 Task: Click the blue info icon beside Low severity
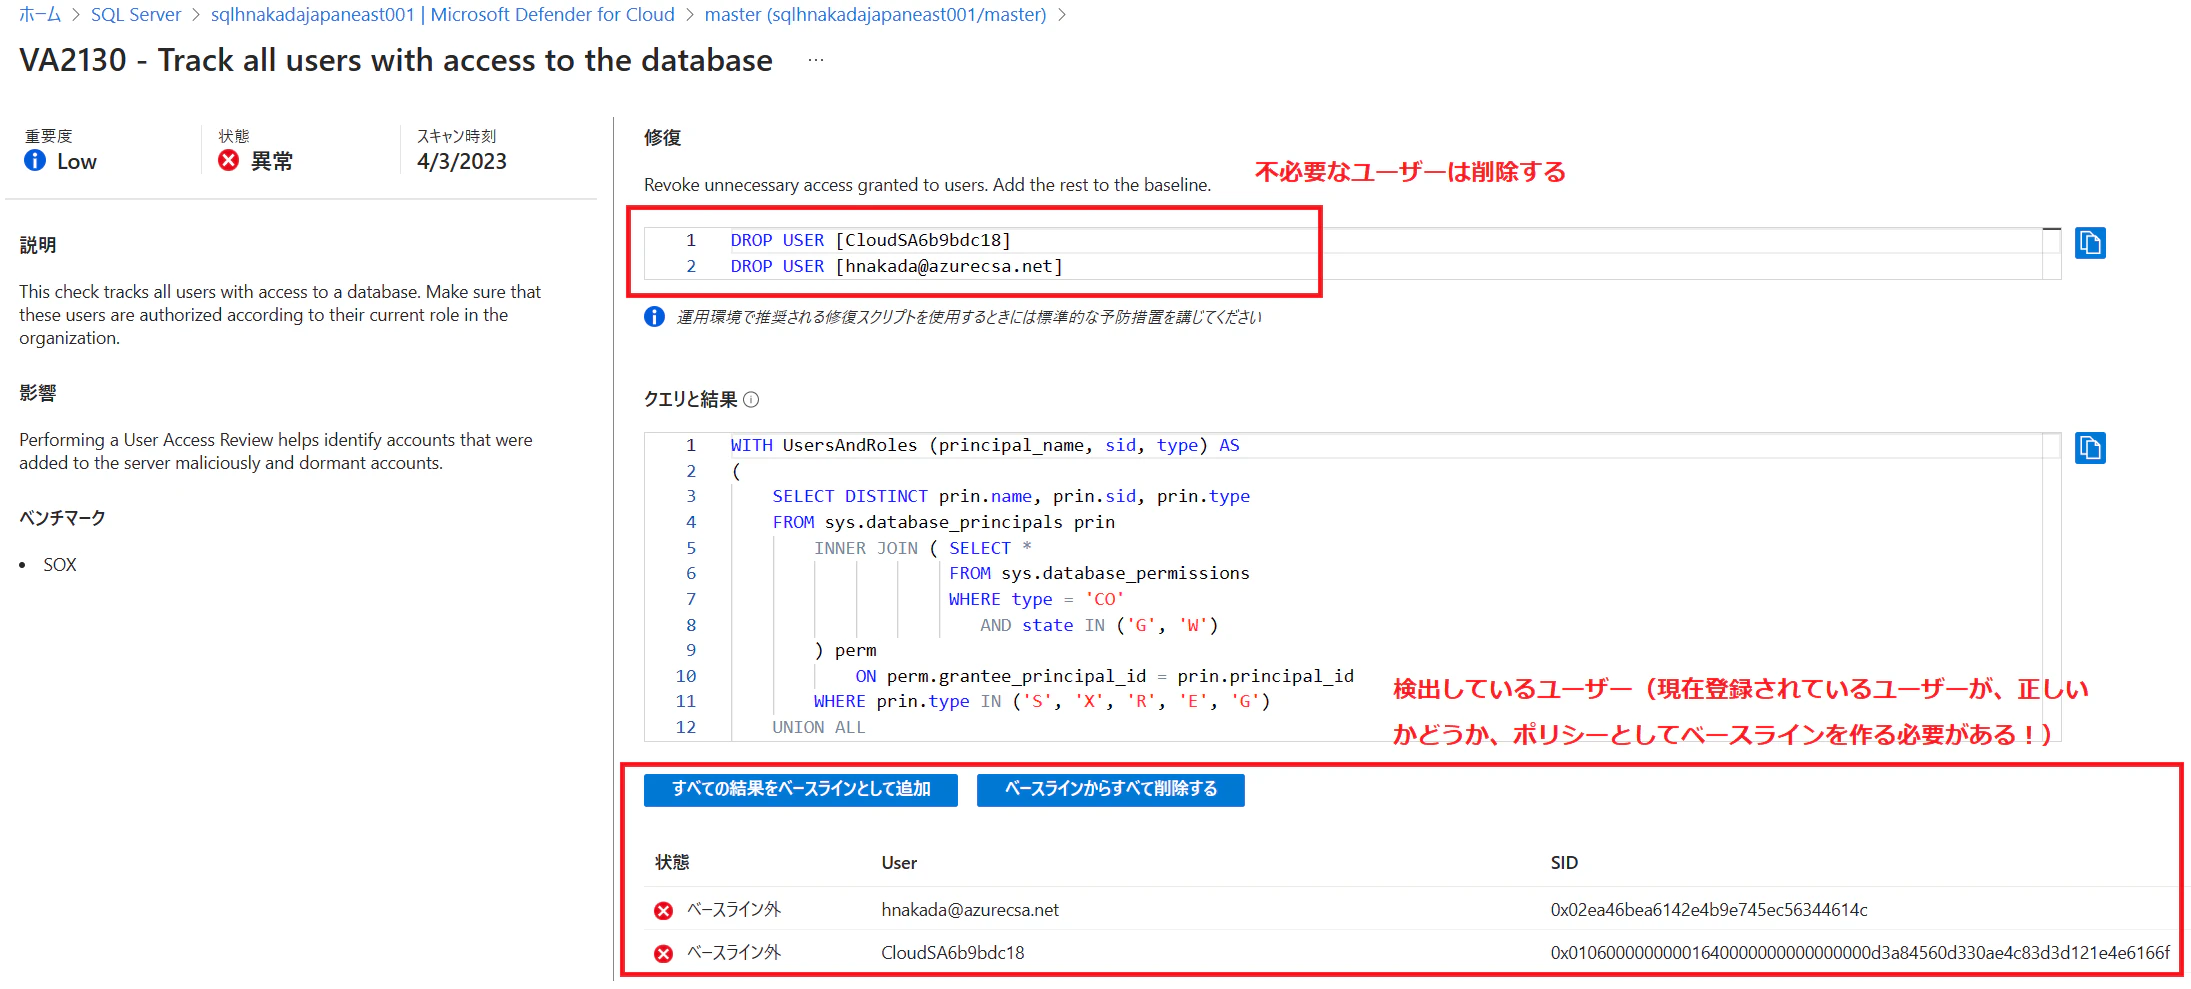point(35,160)
